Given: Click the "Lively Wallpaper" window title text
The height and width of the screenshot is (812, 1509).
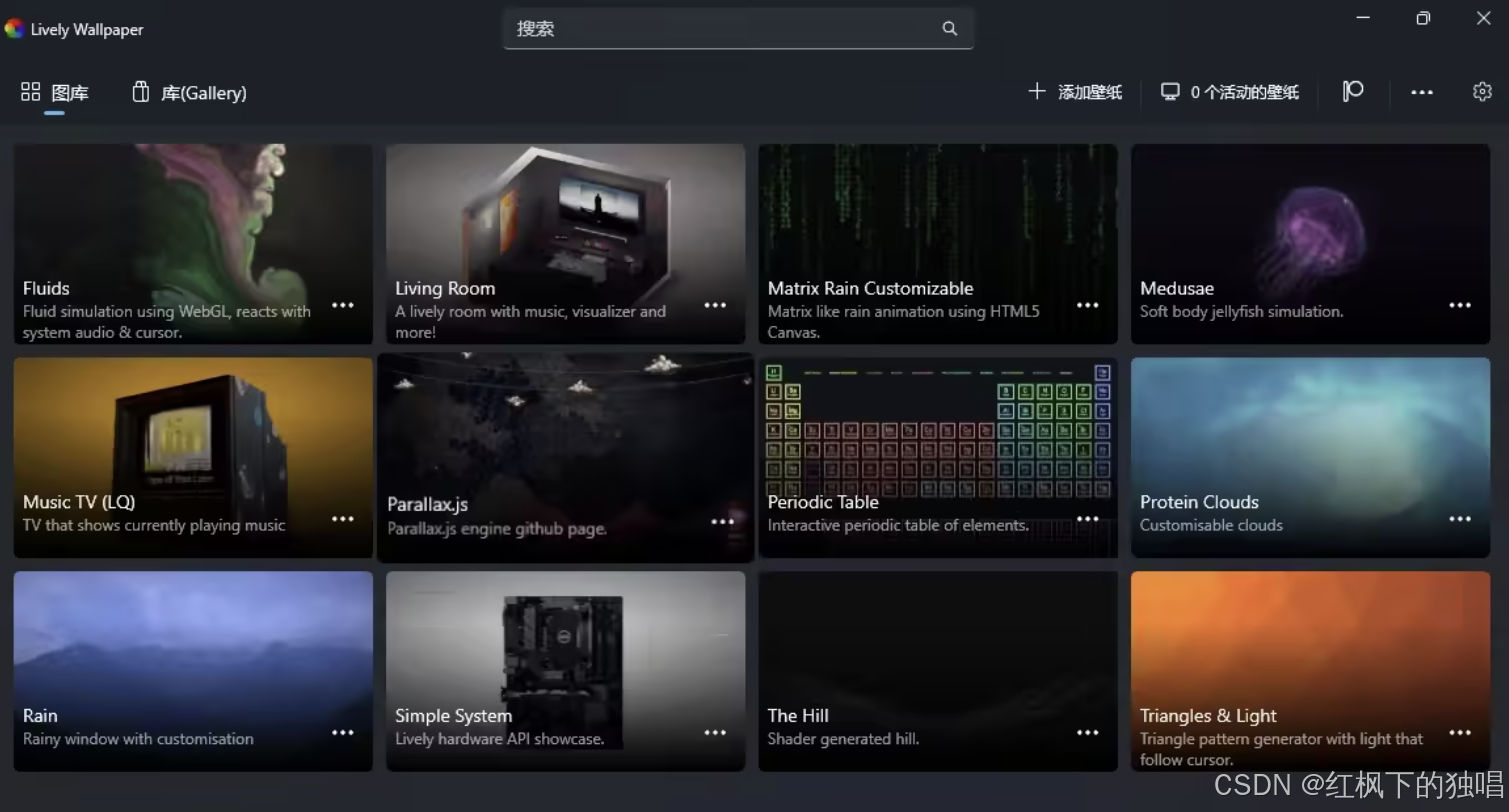Looking at the screenshot, I should tap(87, 29).
